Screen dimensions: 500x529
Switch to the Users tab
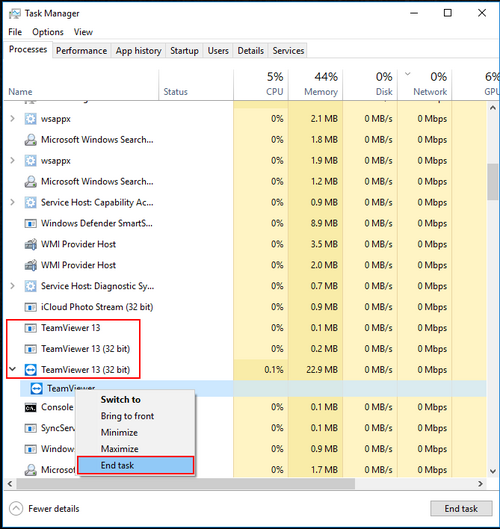click(218, 51)
